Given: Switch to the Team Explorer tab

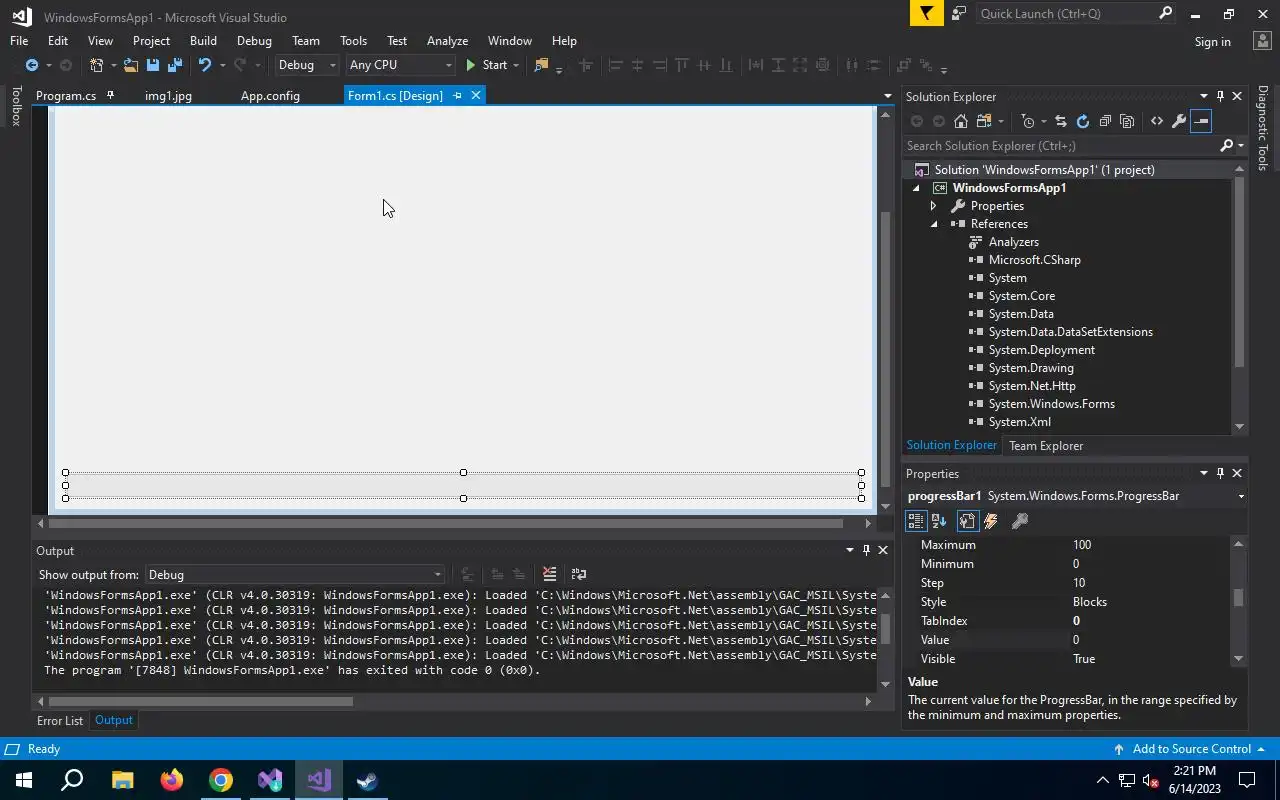Looking at the screenshot, I should pyautogui.click(x=1046, y=446).
